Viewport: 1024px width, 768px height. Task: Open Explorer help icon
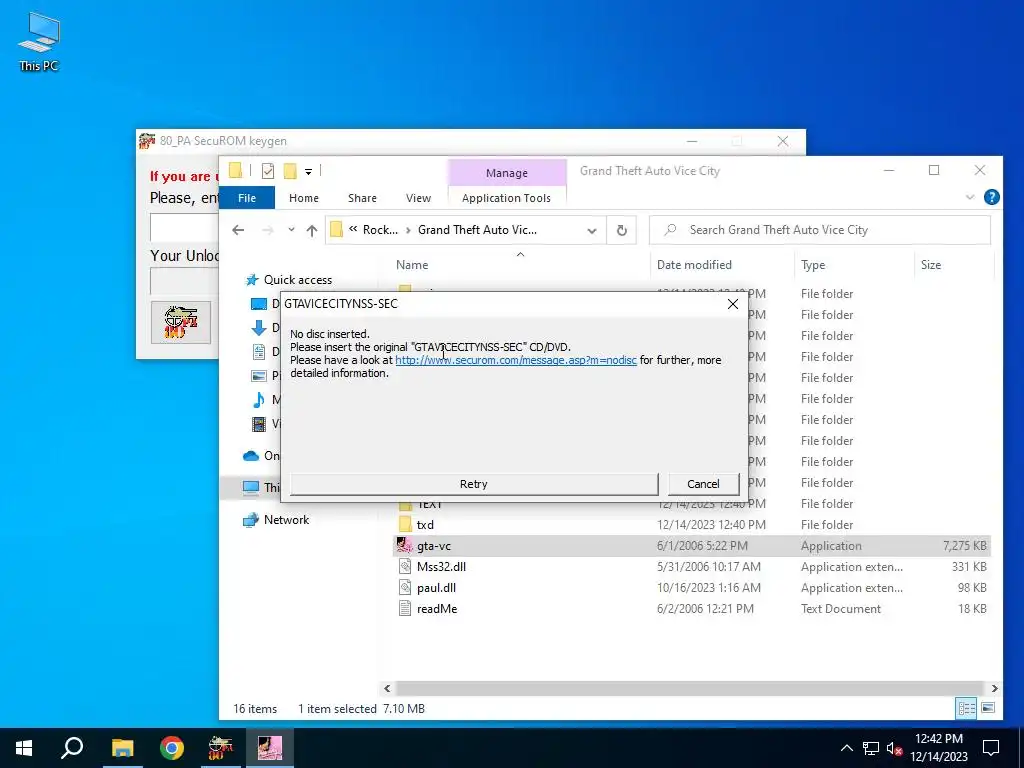click(x=991, y=197)
